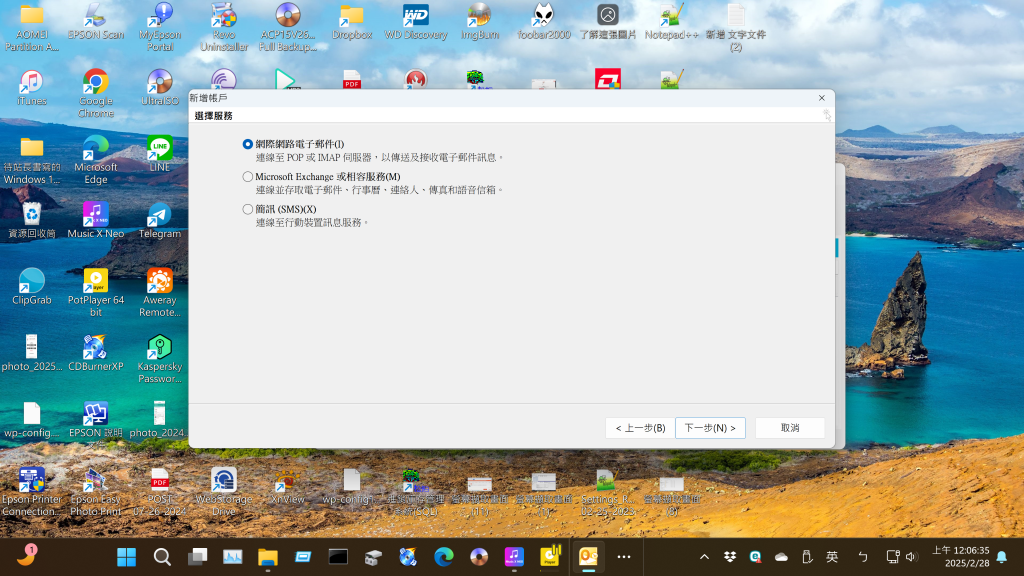Open the PotPlayer 64 bit icon

tap(96, 286)
